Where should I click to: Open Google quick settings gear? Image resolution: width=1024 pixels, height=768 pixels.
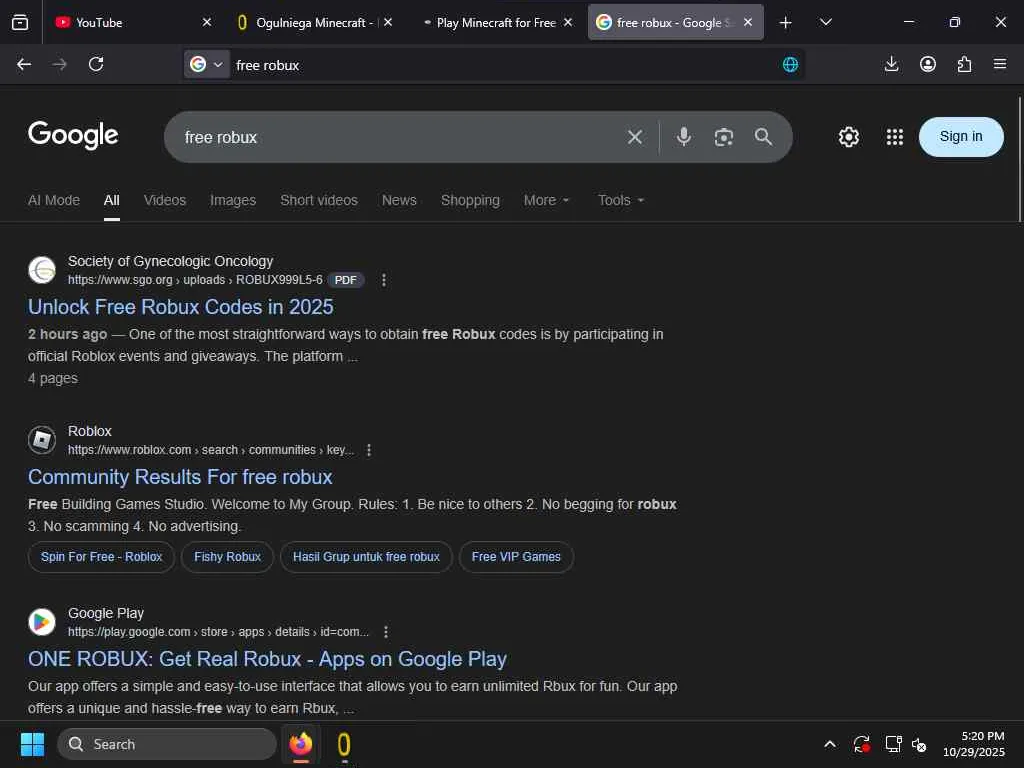pyautogui.click(x=848, y=137)
